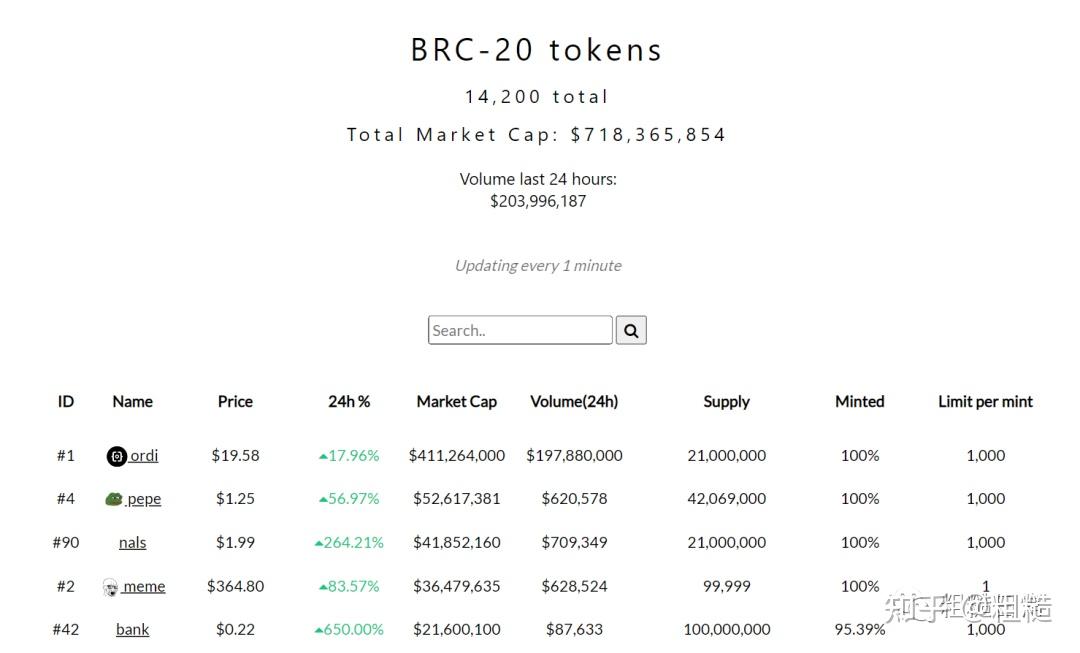Sort by the Market Cap column header
This screenshot has height=653, width=1080.
[x=457, y=402]
